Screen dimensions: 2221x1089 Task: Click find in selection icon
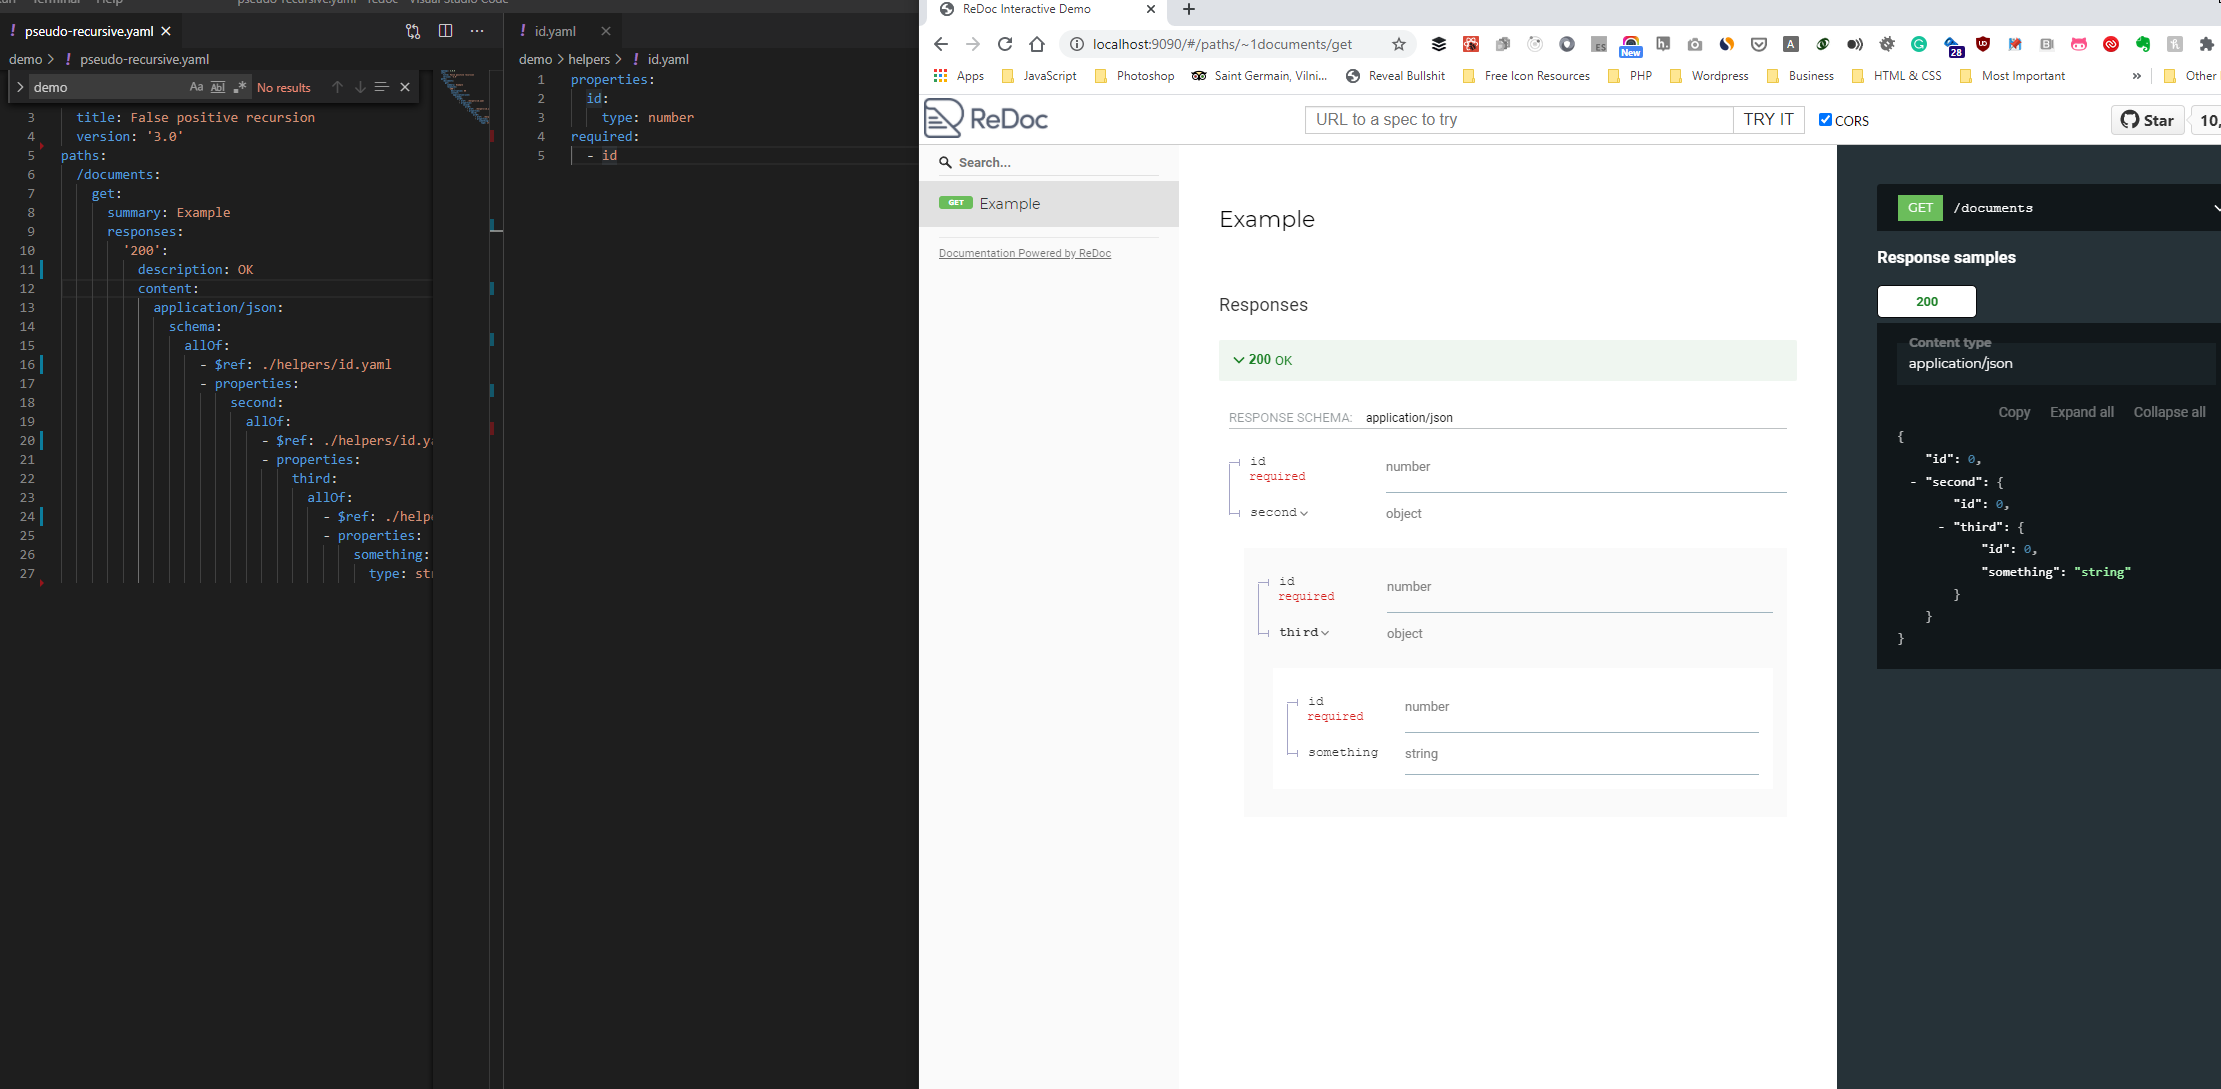click(x=381, y=87)
